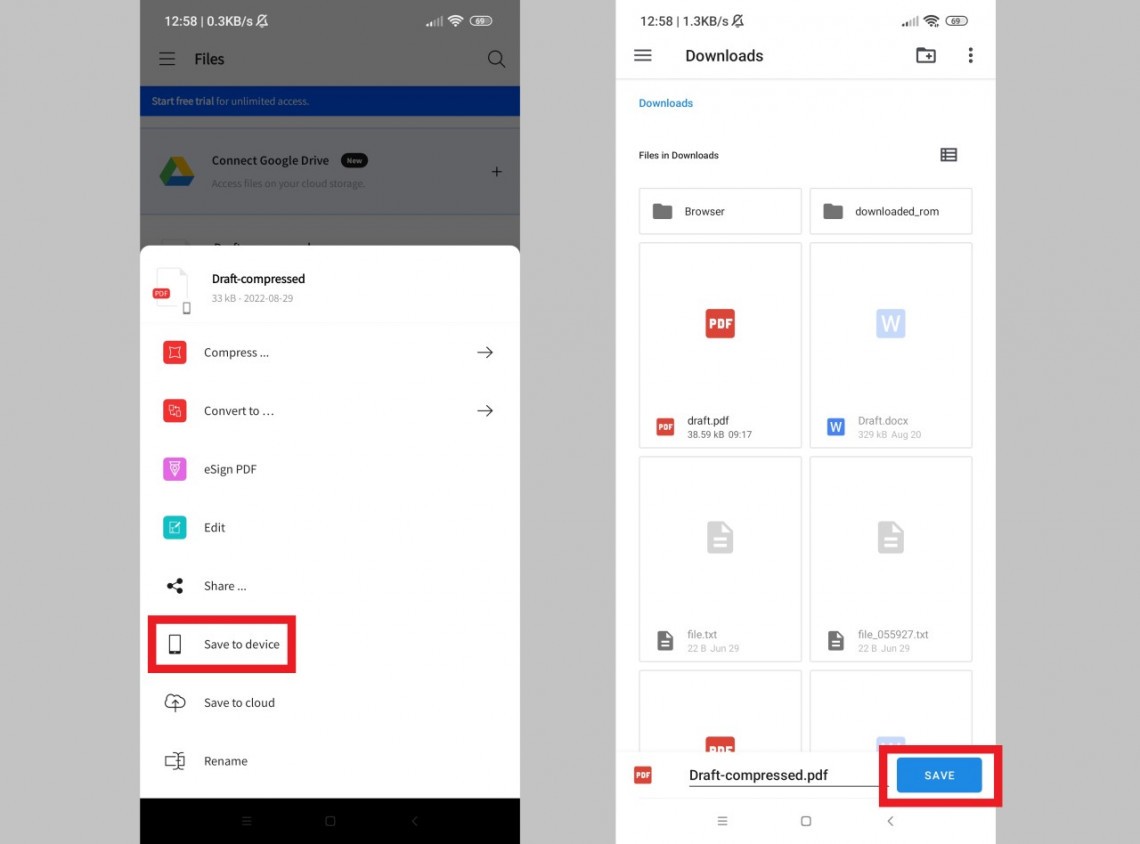The image size is (1140, 844).
Task: Open the hamburger menu in Files
Action: (166, 59)
